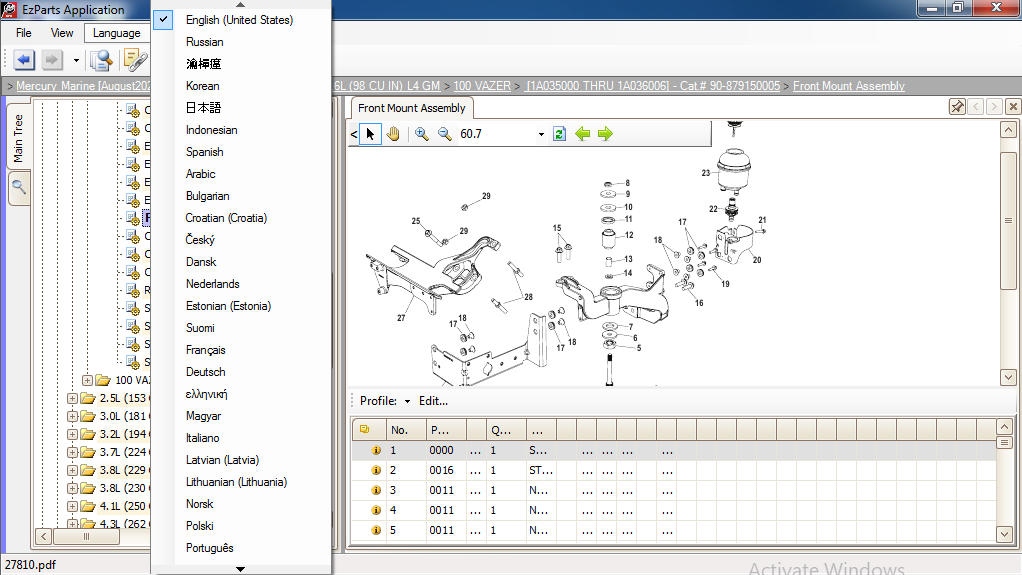Click the search catalog toolbar icon
This screenshot has height=575, width=1022.
101,61
